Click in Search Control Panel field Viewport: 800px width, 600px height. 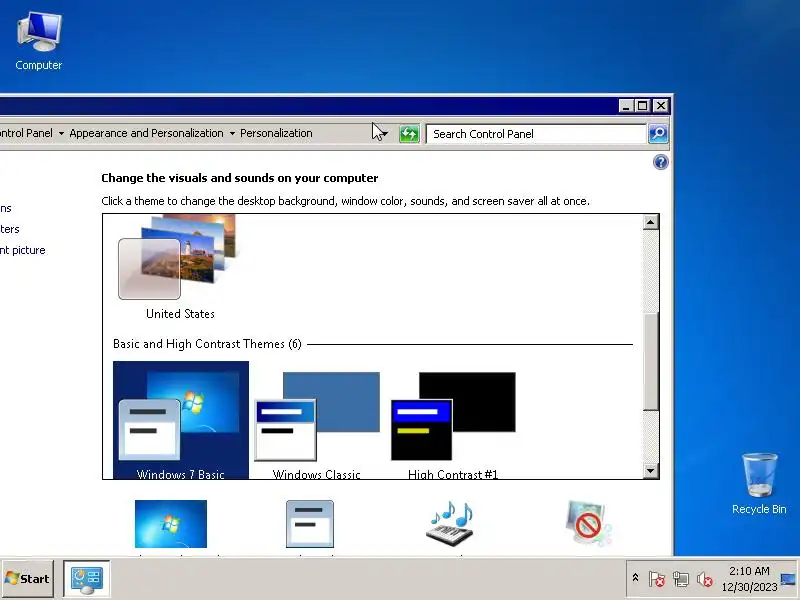(536, 134)
